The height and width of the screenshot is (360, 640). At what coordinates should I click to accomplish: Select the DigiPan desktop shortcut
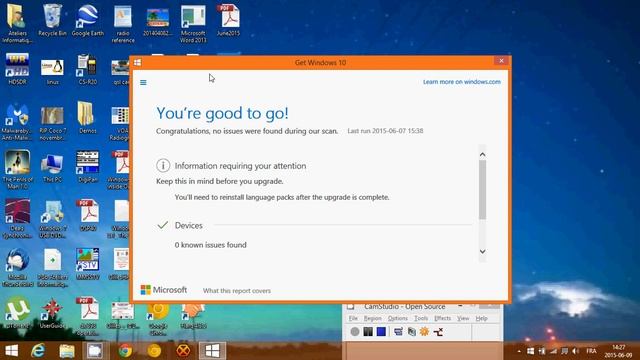pos(87,167)
